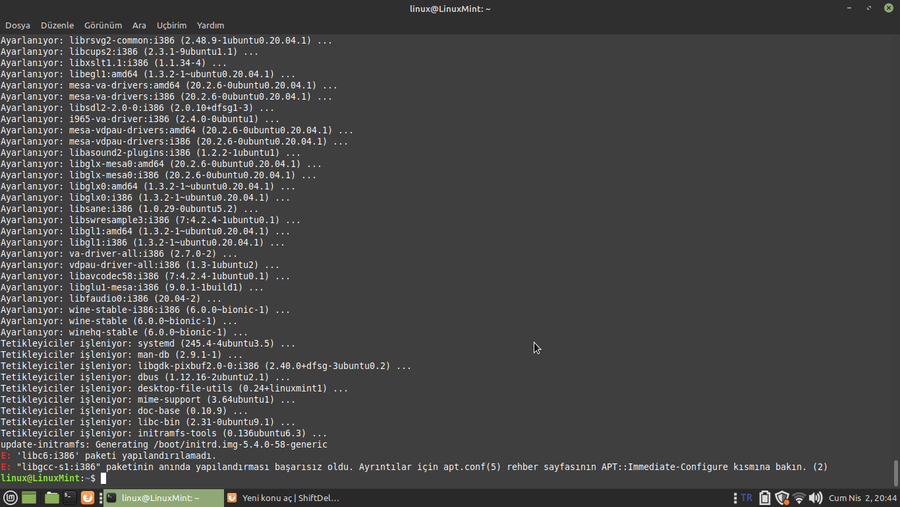The image size is (900, 507).
Task: Open the Files folder launcher in panel
Action: pyautogui.click(x=52, y=498)
